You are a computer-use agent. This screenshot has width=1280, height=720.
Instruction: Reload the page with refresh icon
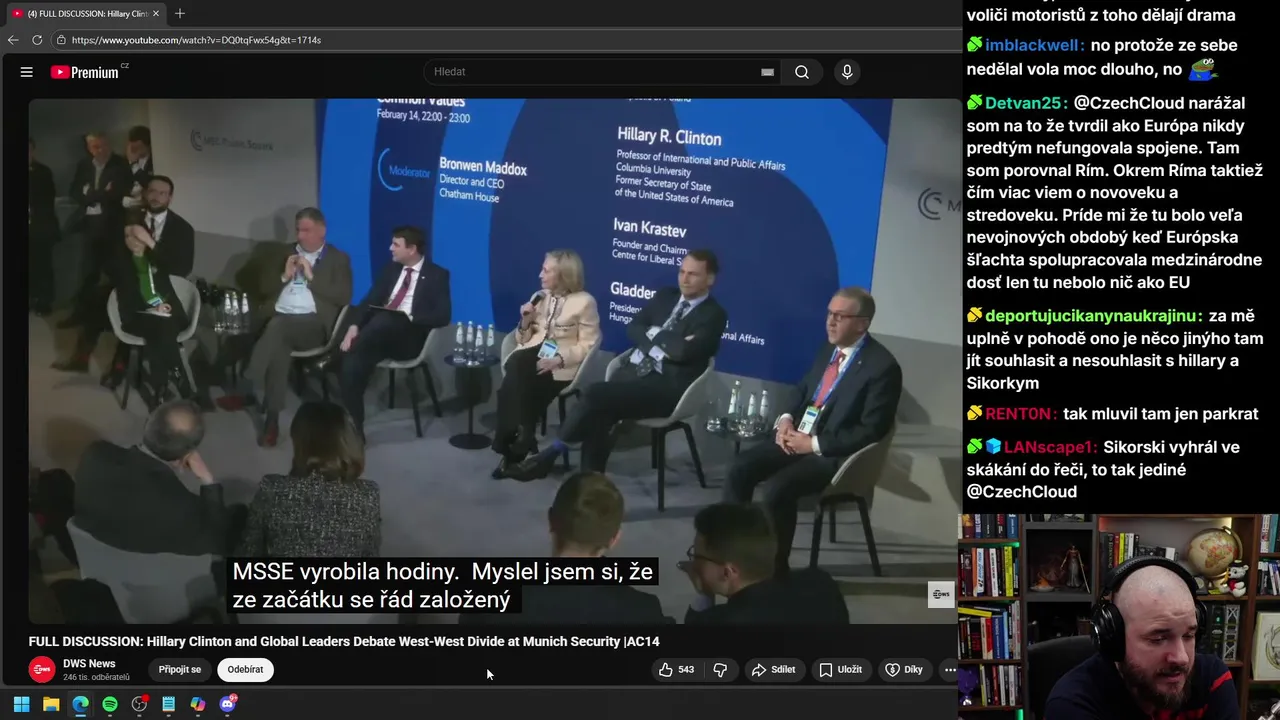click(x=37, y=40)
